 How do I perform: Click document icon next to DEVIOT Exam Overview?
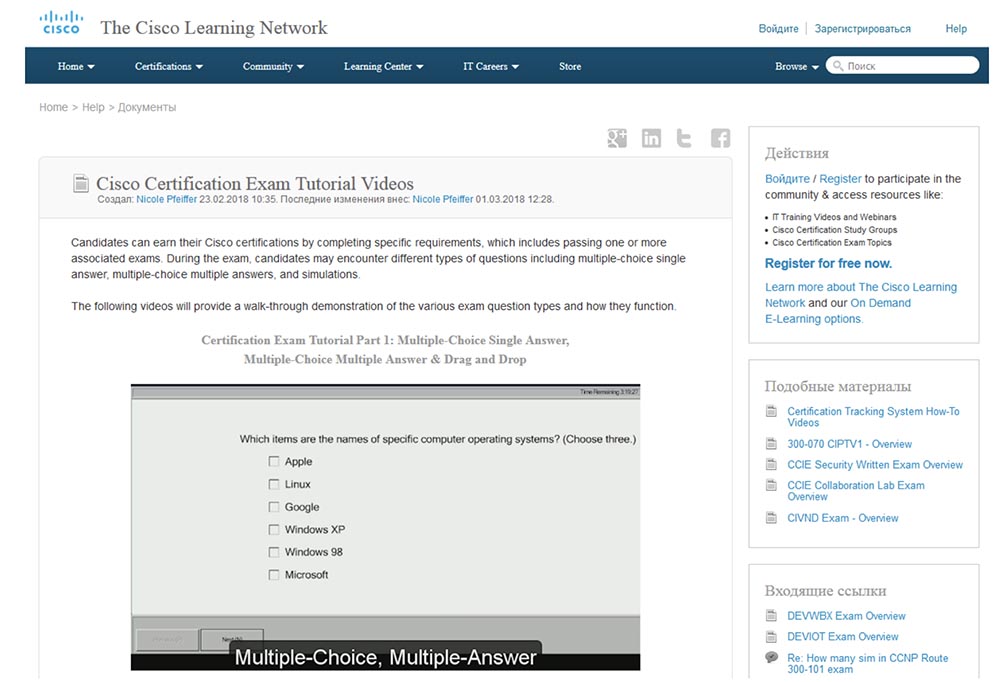[x=771, y=637]
